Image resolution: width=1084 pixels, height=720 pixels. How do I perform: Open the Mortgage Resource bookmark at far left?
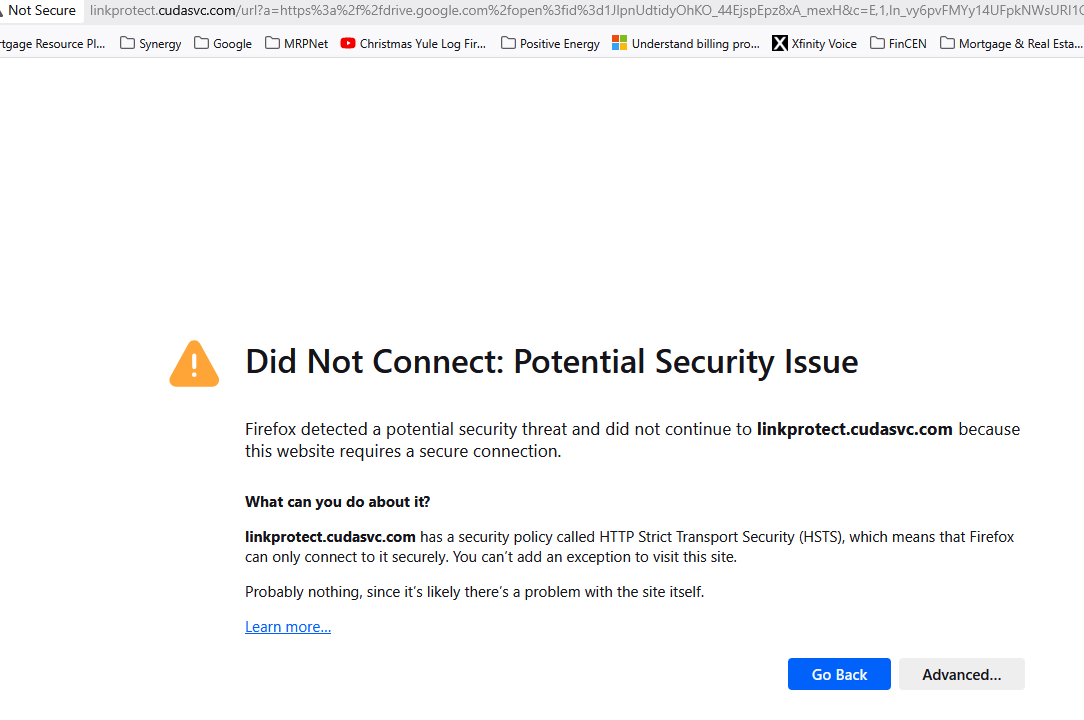52,43
